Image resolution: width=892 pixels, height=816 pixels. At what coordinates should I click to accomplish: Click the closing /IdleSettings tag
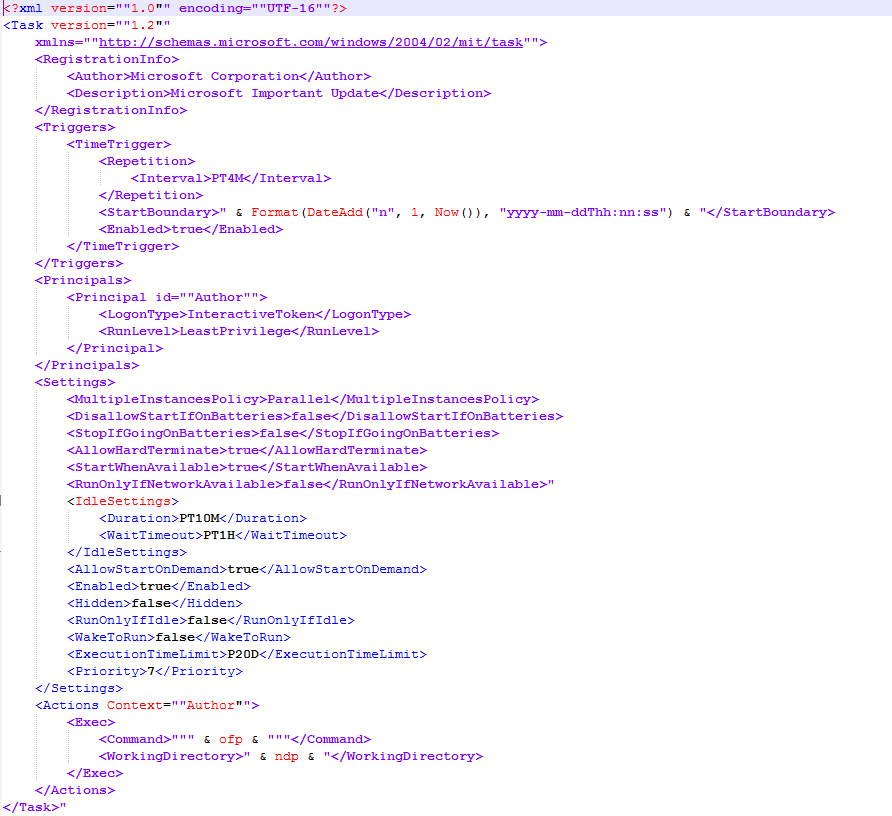[x=127, y=553]
